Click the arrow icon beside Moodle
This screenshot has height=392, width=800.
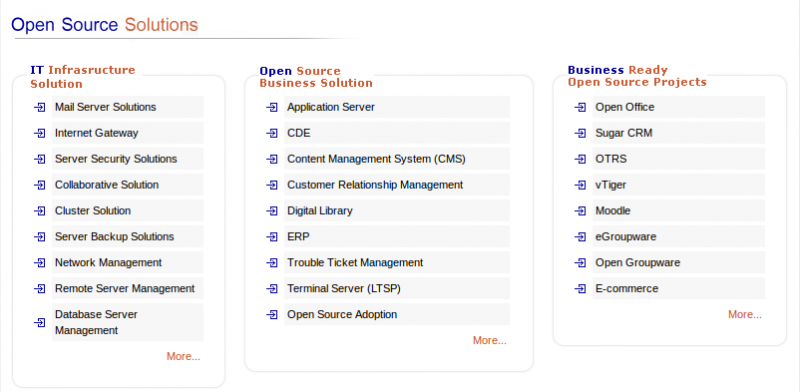pos(580,211)
